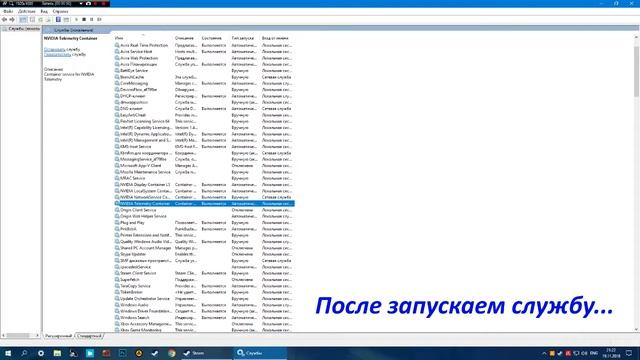Click the Службы taskbar button
Image resolution: width=640 pixels, height=360 pixels.
pyautogui.click(x=260, y=353)
